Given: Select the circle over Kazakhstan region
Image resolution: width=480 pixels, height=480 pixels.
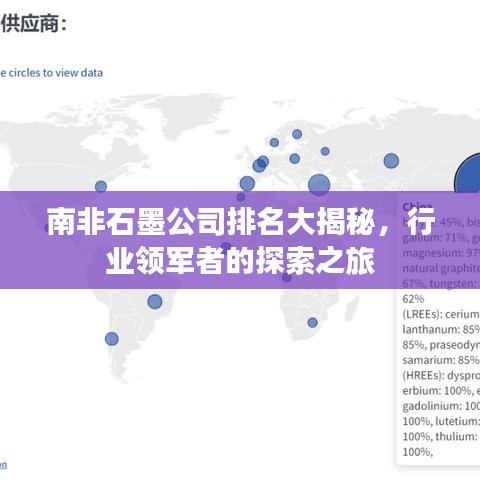Looking at the screenshot, I should pyautogui.click(x=391, y=161).
